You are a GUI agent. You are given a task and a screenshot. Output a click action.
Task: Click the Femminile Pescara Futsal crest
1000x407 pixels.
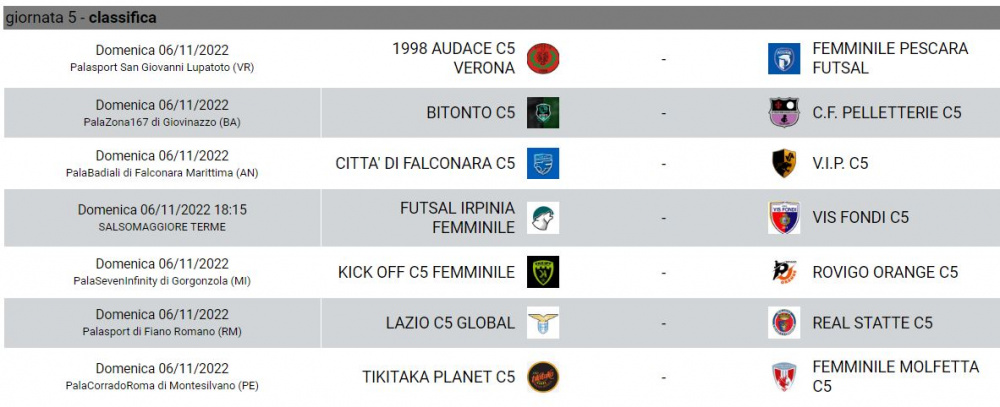pos(784,59)
